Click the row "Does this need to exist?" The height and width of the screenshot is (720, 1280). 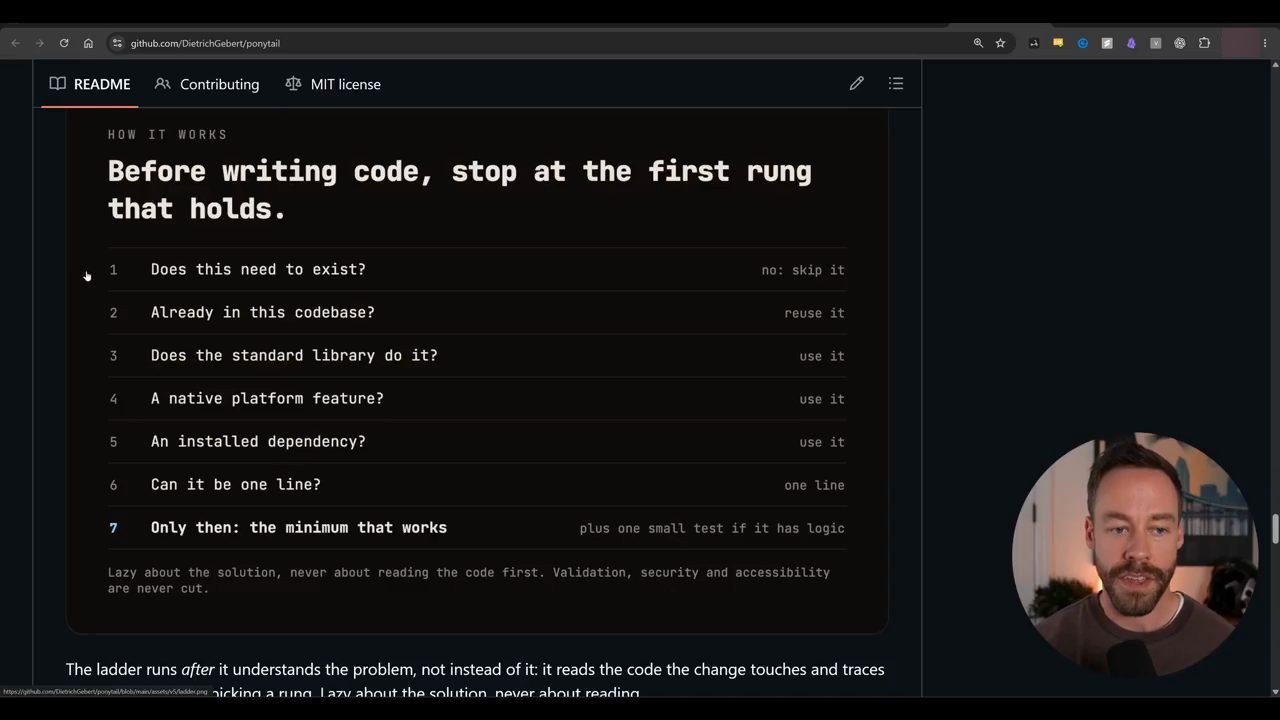[477, 270]
